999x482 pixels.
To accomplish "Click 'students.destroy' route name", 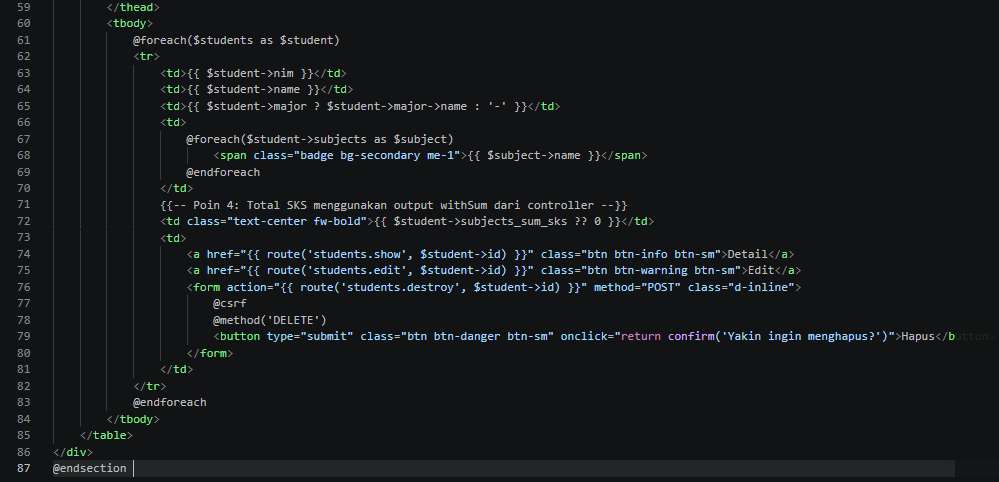I will pyautogui.click(x=403, y=287).
